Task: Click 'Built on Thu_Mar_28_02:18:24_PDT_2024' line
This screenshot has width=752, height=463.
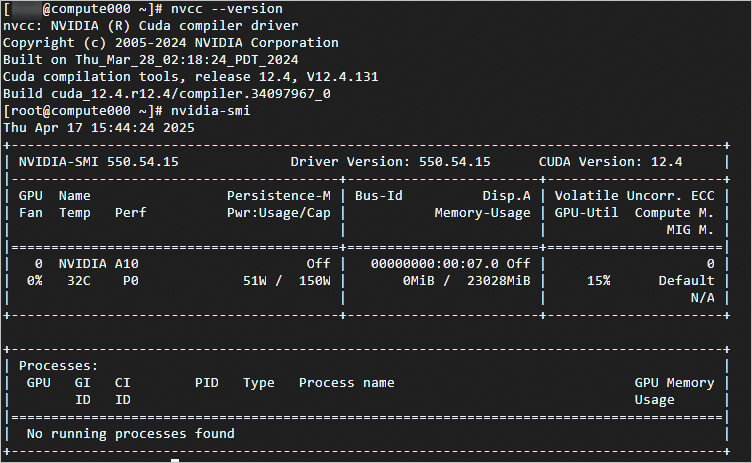Action: 151,59
